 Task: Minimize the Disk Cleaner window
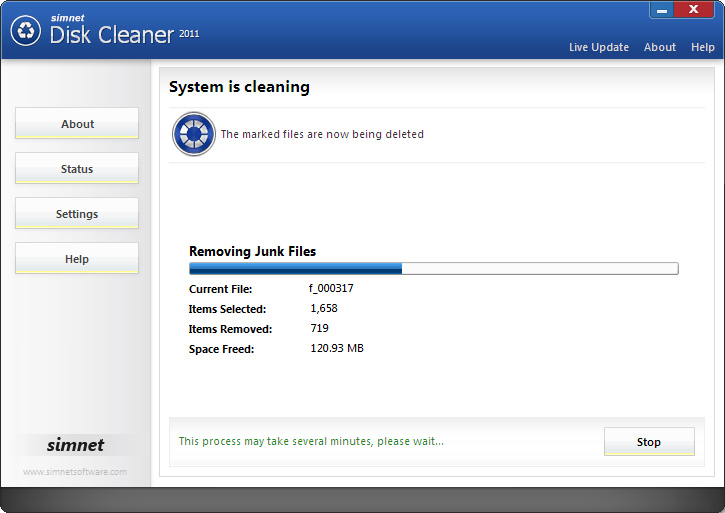(663, 10)
